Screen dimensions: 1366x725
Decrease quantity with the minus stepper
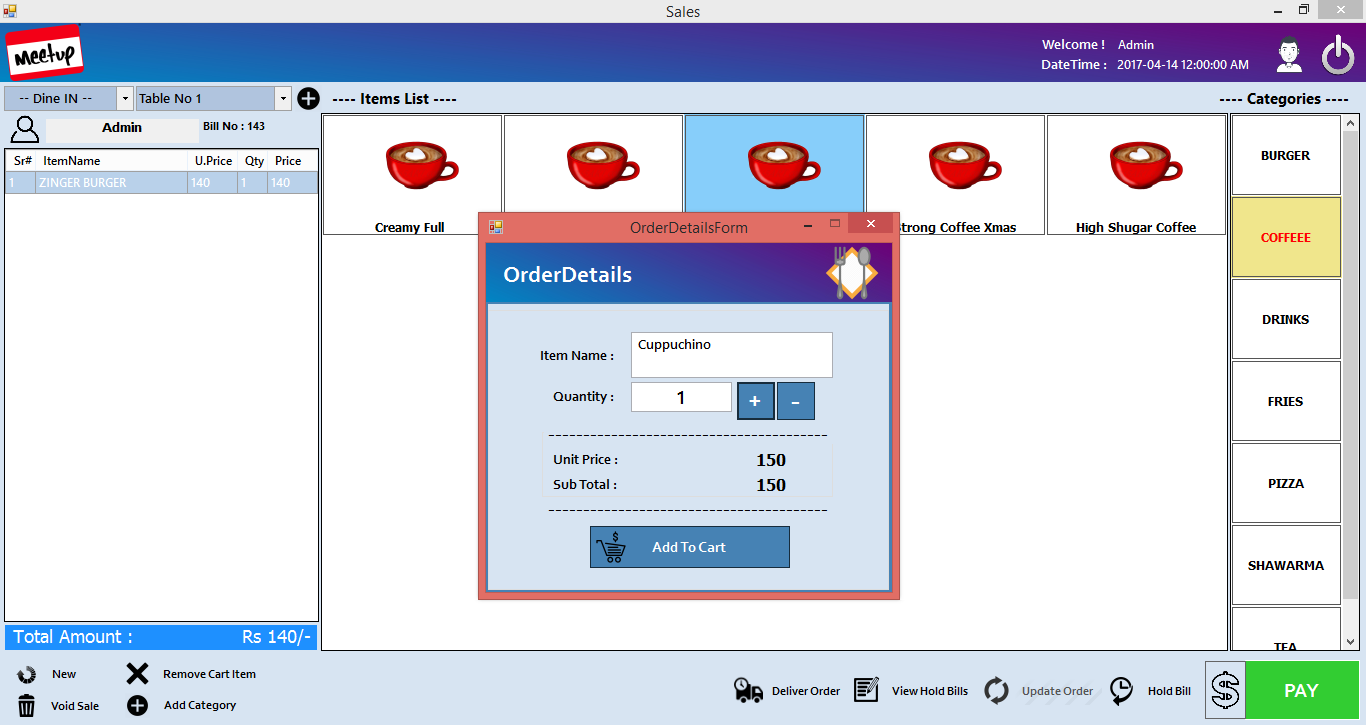(795, 400)
